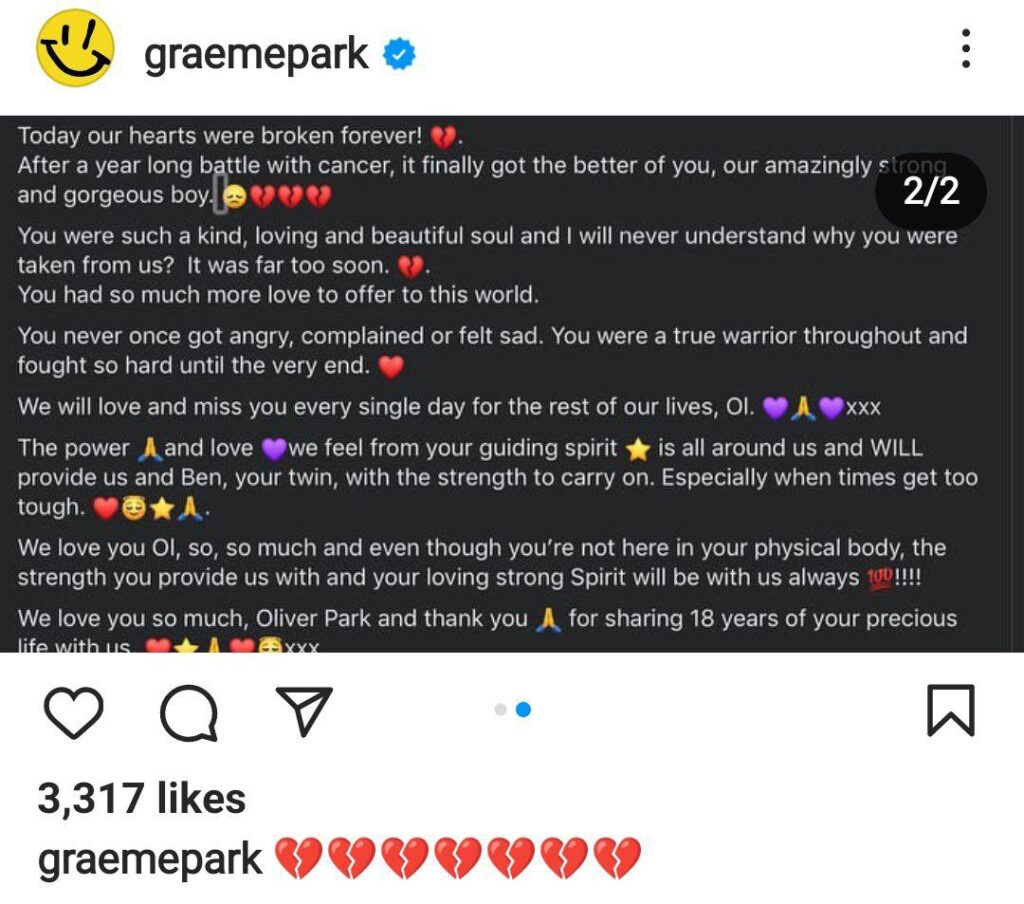This screenshot has height=904, width=1024.
Task: Open the yellow smiley profile picture
Action: pos(75,48)
